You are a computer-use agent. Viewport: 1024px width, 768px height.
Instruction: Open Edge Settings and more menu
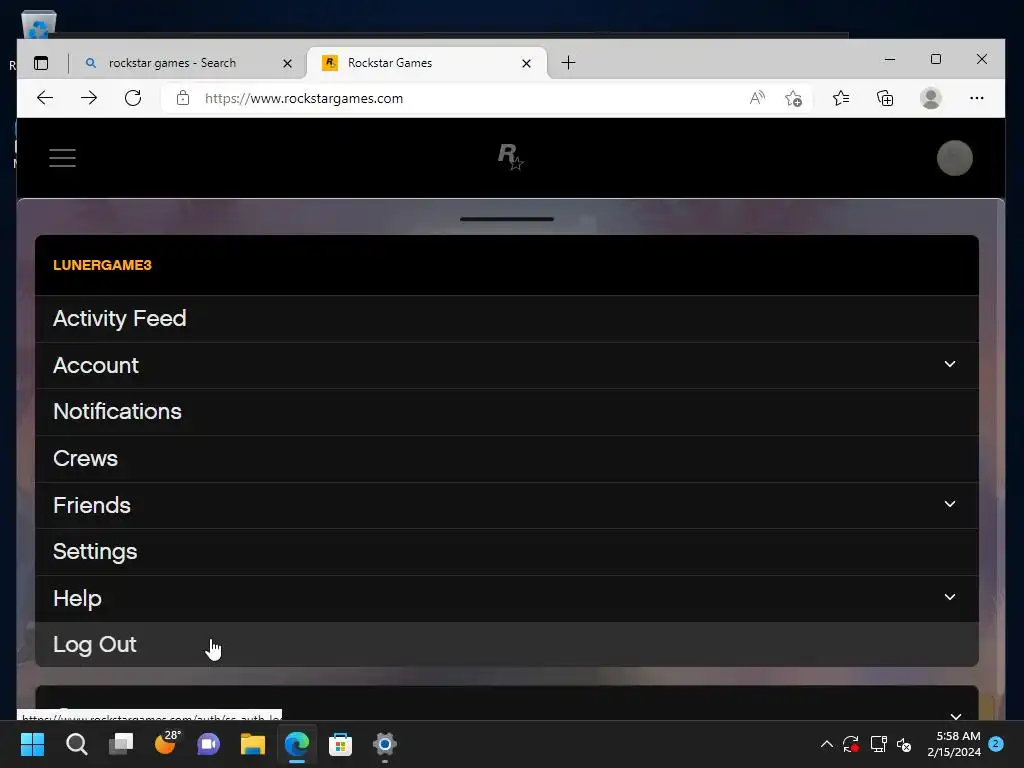976,98
